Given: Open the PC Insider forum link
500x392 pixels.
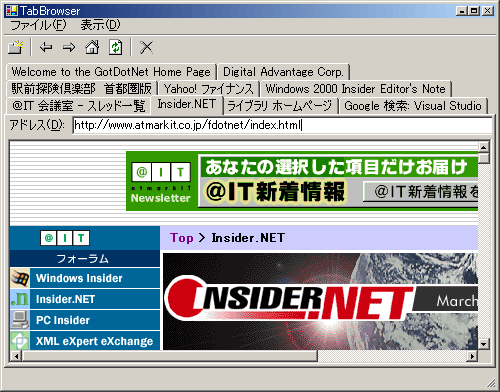Looking at the screenshot, I should pyautogui.click(x=63, y=320).
